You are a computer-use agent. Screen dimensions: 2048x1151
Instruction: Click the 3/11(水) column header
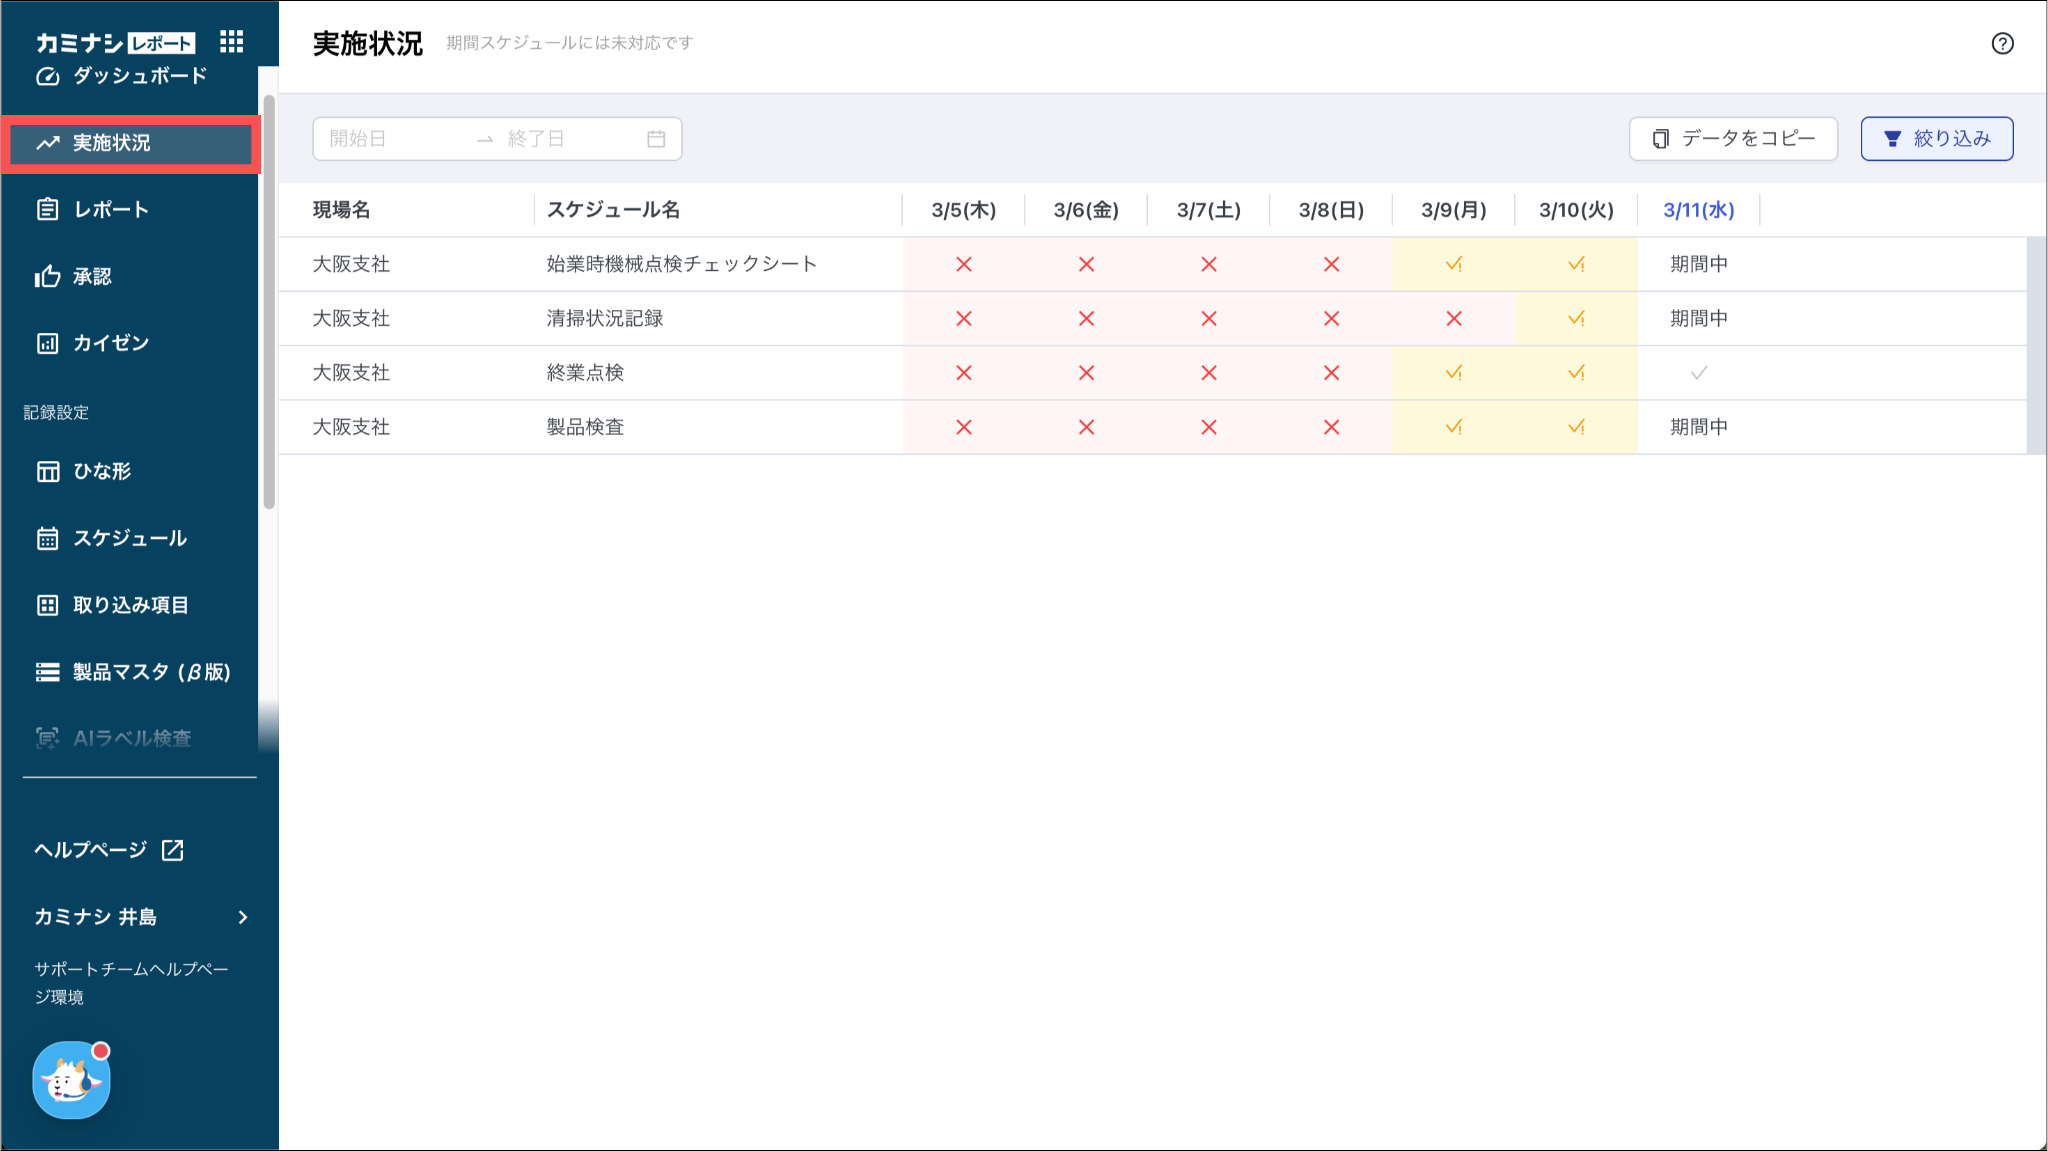1698,210
